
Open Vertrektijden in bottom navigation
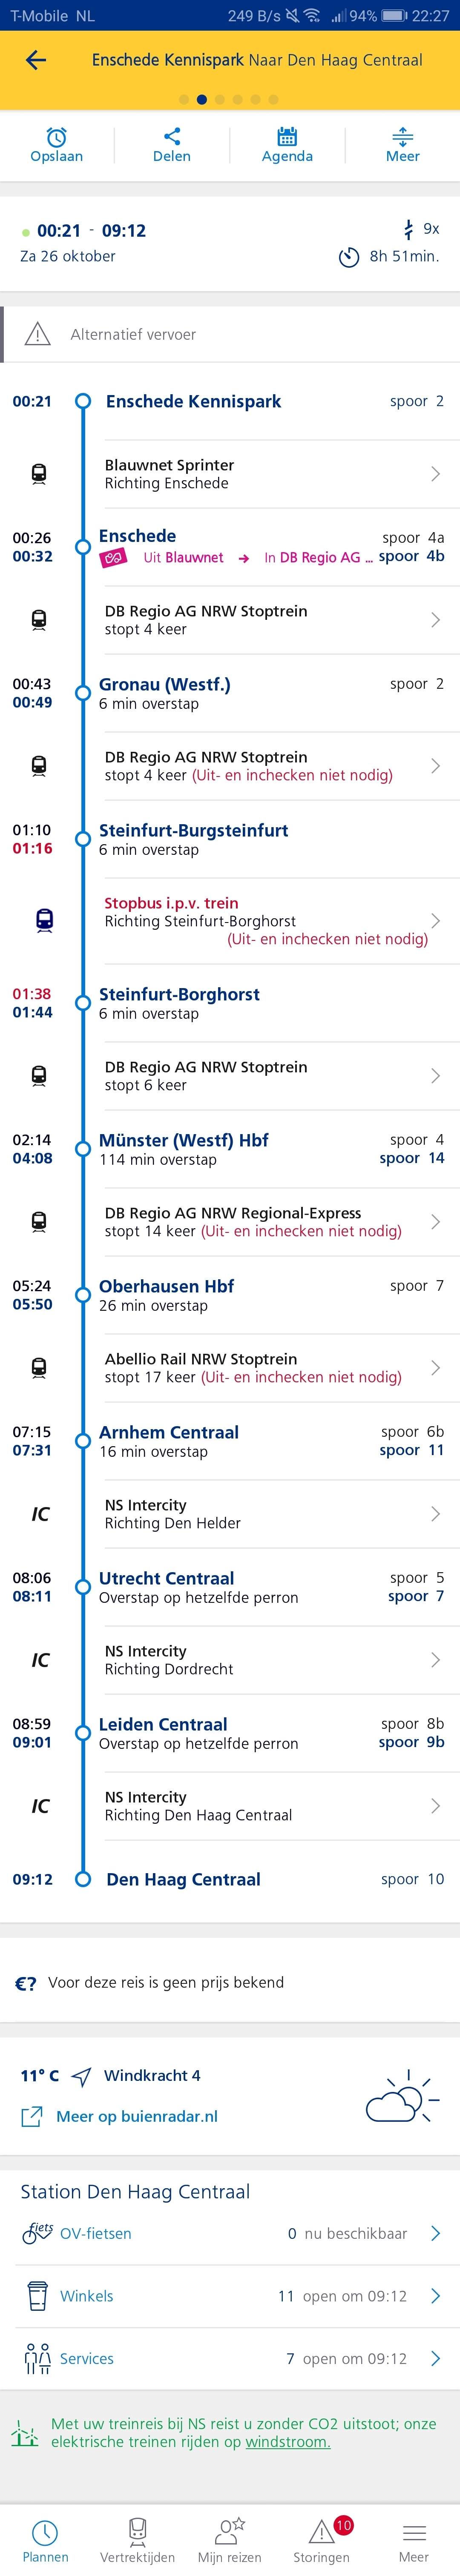[138, 2540]
